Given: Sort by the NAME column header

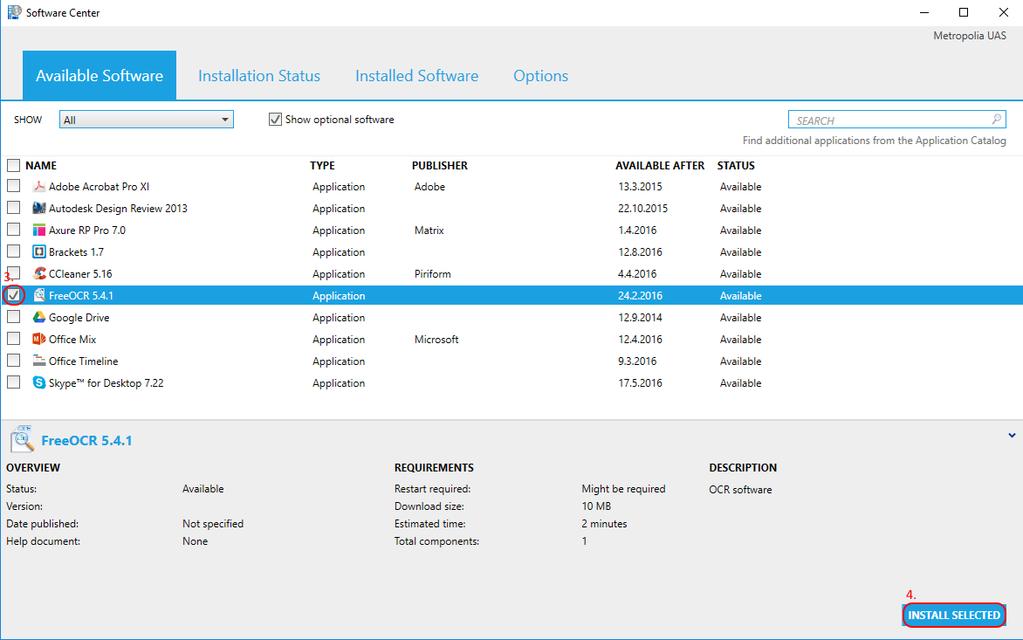Looking at the screenshot, I should [x=41, y=166].
